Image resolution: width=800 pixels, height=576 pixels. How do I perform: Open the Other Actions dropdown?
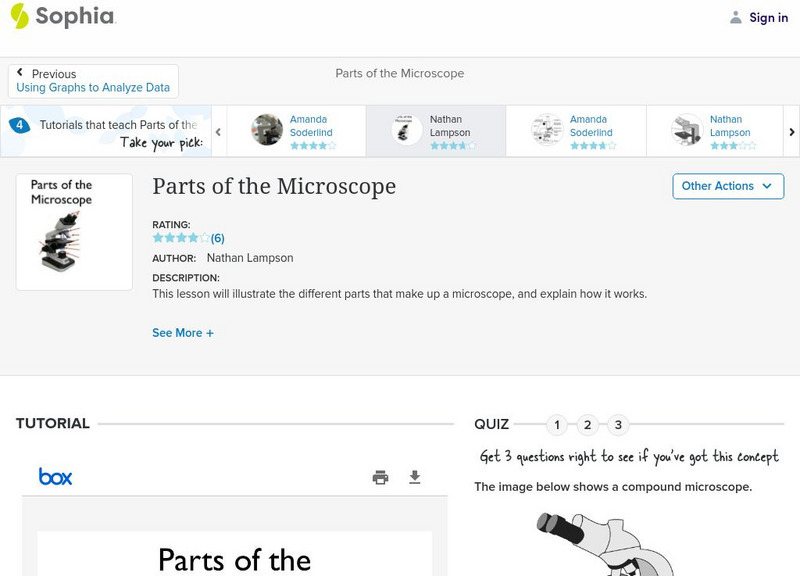click(x=727, y=186)
